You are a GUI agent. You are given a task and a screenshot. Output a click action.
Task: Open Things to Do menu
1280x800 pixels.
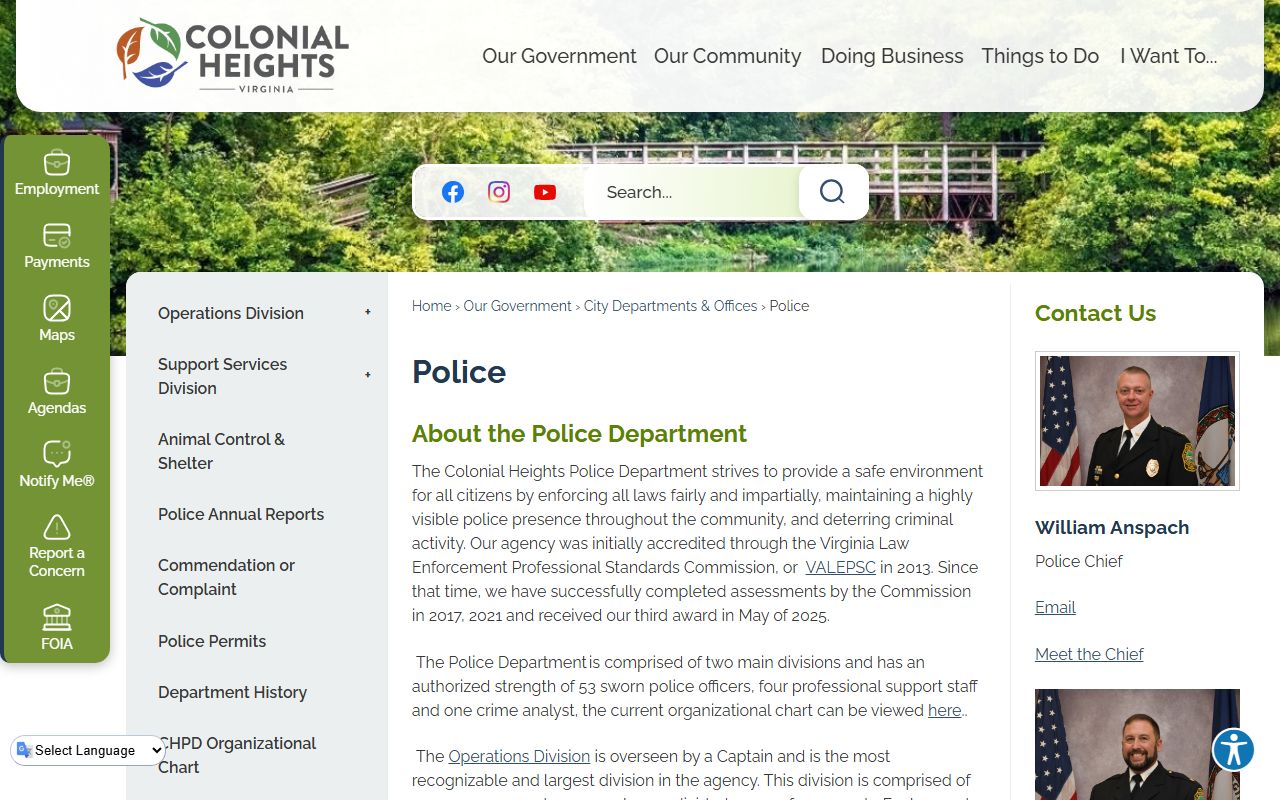[x=1040, y=56]
